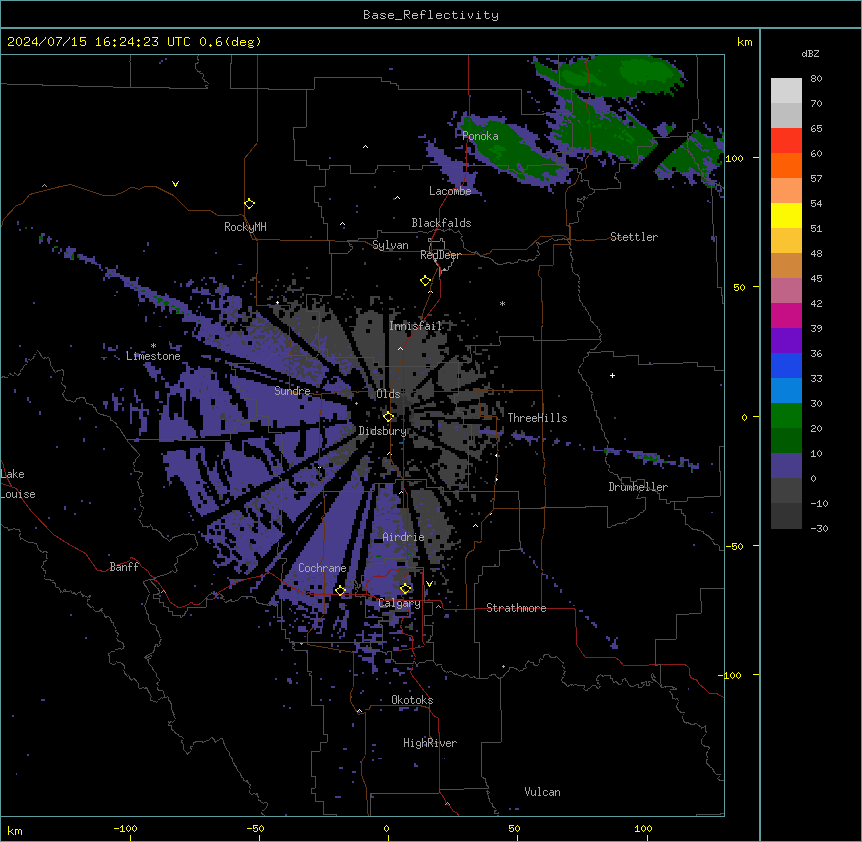Click the Vulcan town label
Screen dimensions: 862x842
pos(543,792)
